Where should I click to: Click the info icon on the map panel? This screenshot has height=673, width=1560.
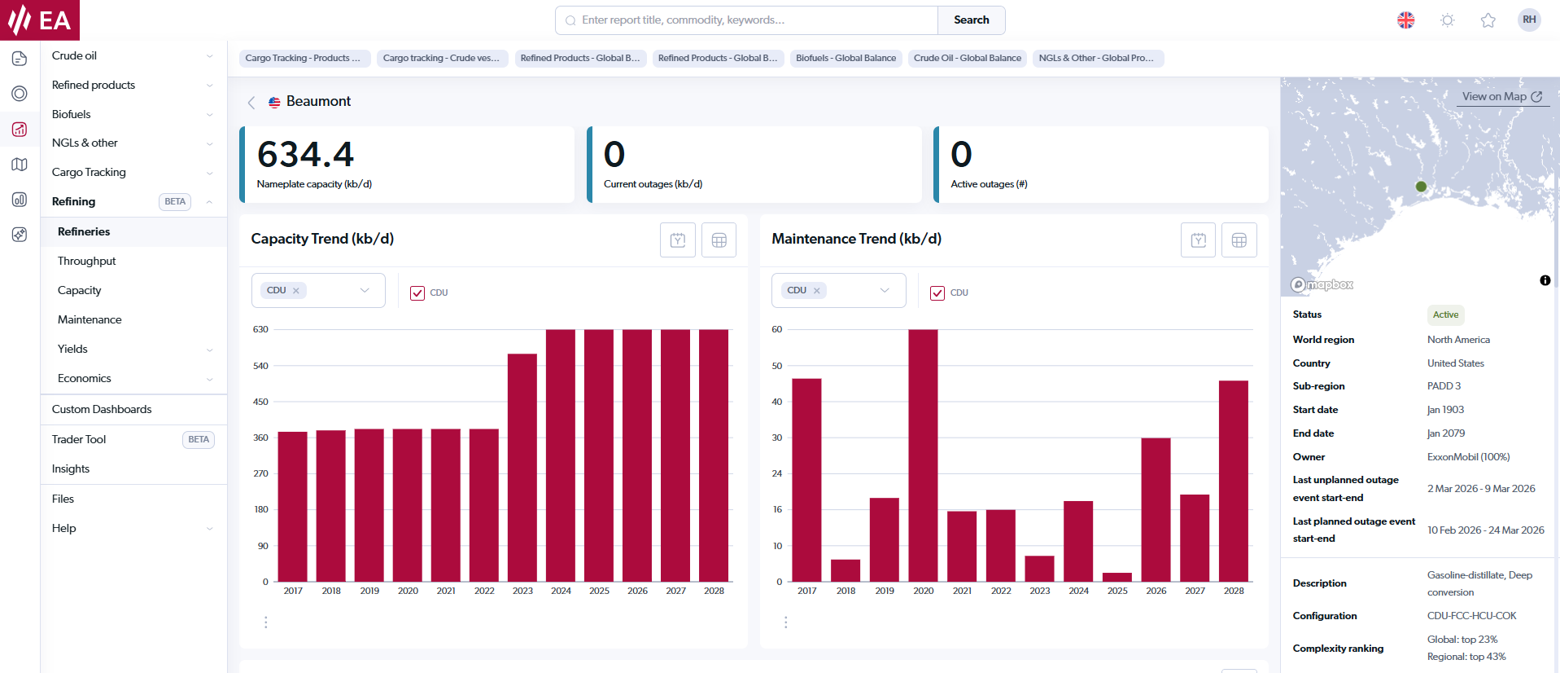click(1545, 281)
